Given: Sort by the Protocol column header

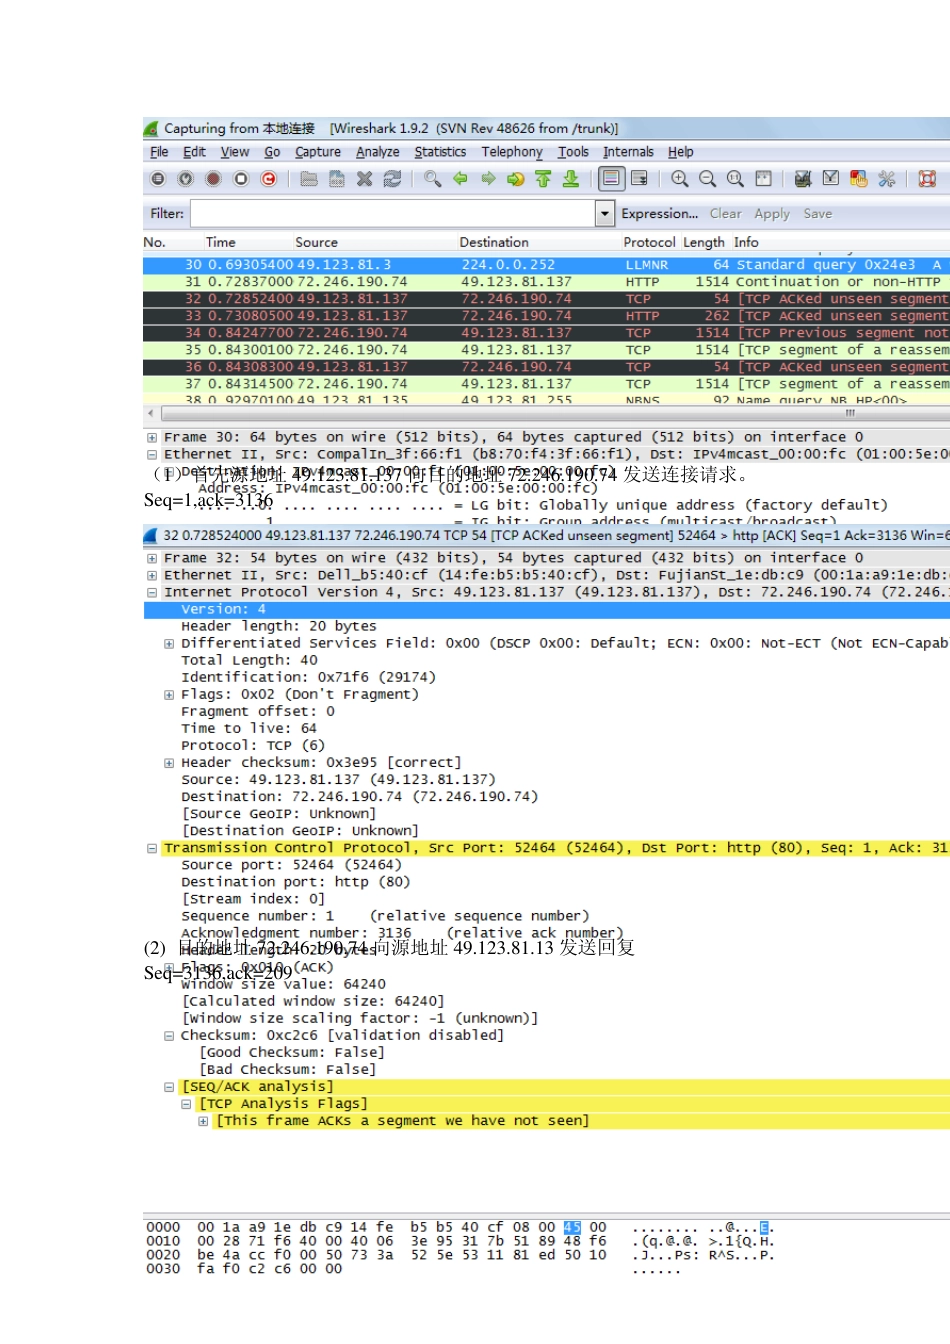Looking at the screenshot, I should coord(650,242).
